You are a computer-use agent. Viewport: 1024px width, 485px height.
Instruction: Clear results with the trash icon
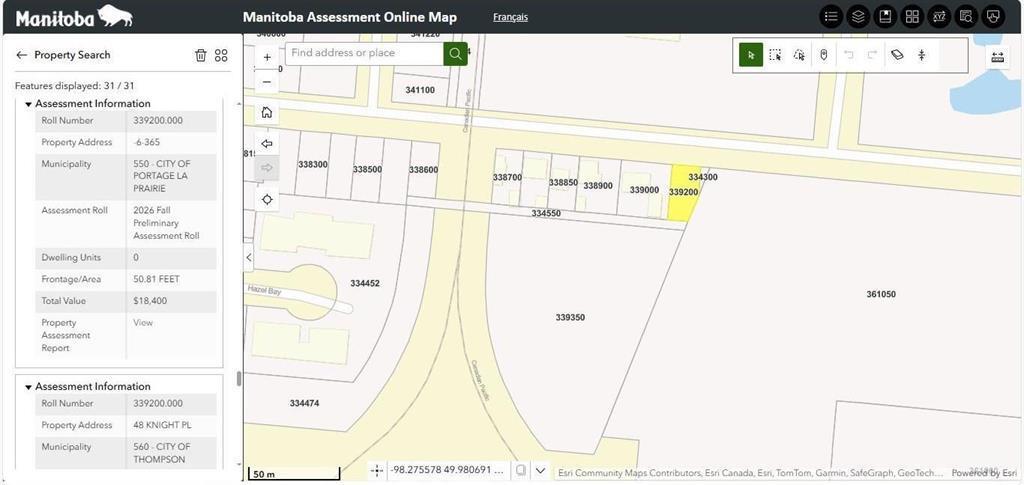[200, 55]
